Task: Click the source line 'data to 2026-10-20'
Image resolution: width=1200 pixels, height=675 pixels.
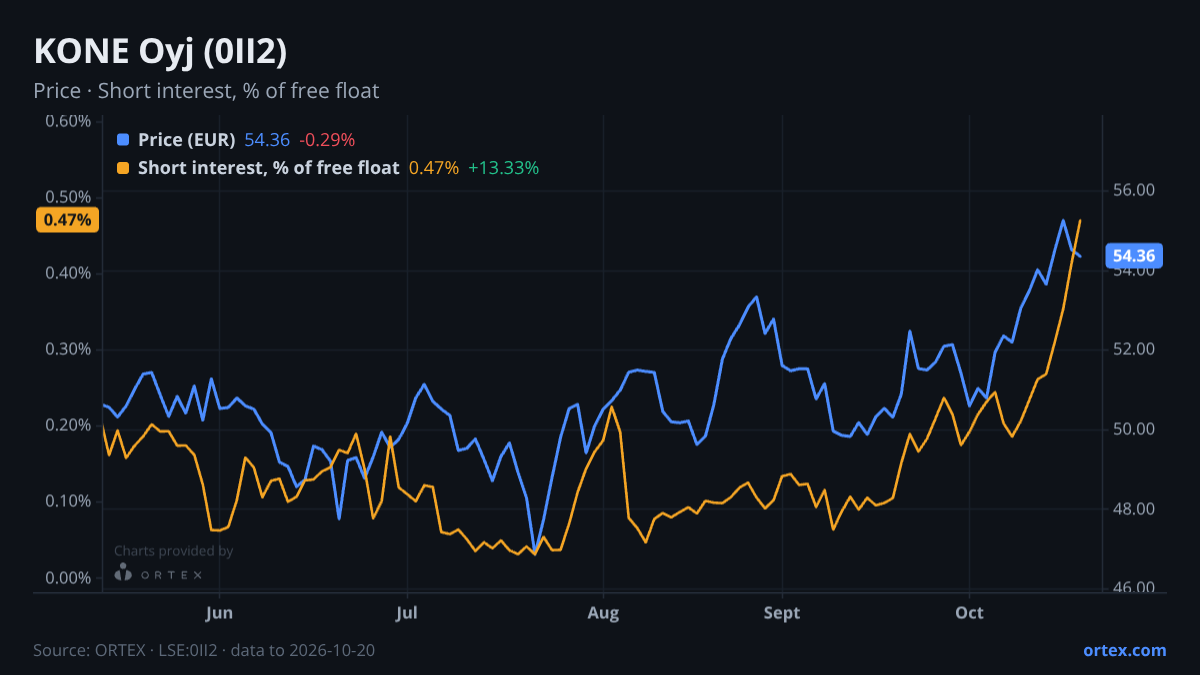Action: pos(303,650)
